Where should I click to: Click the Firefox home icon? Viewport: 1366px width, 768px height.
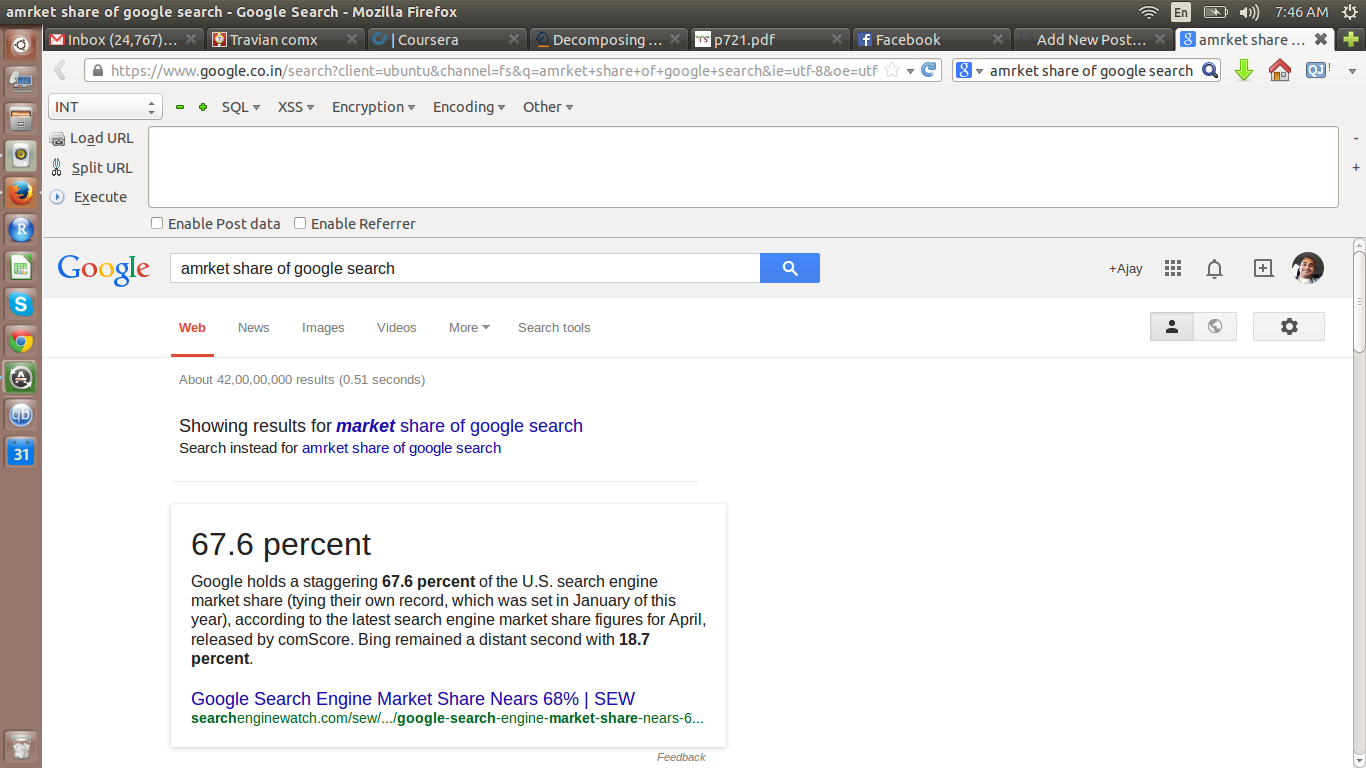(x=1279, y=70)
